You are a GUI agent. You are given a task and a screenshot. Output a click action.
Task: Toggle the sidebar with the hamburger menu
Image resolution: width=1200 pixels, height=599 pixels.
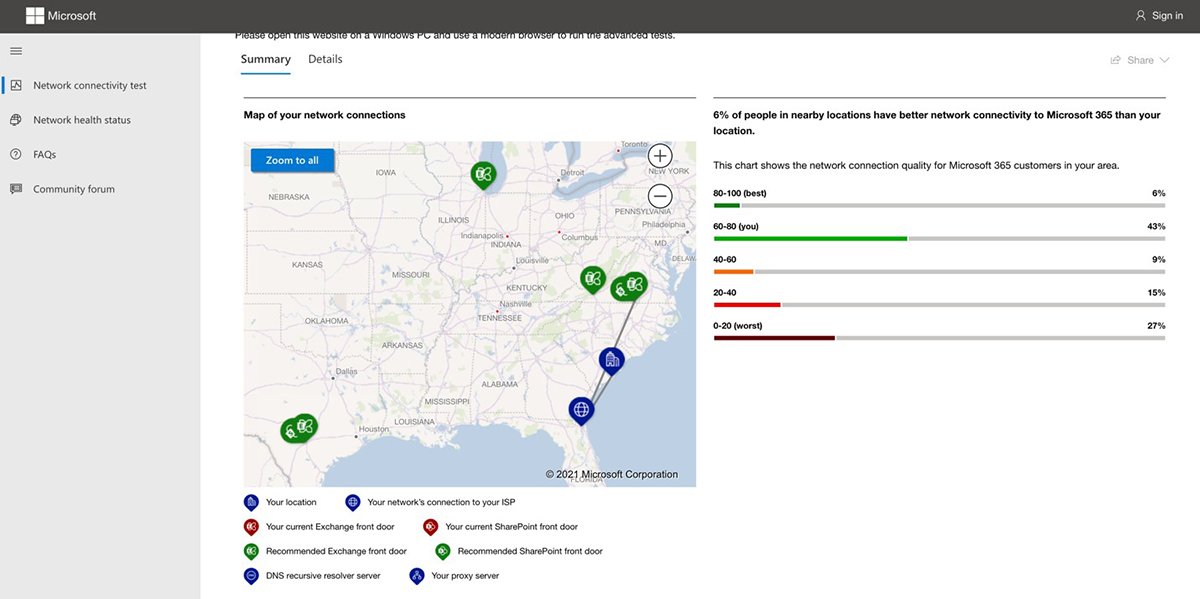[15, 50]
